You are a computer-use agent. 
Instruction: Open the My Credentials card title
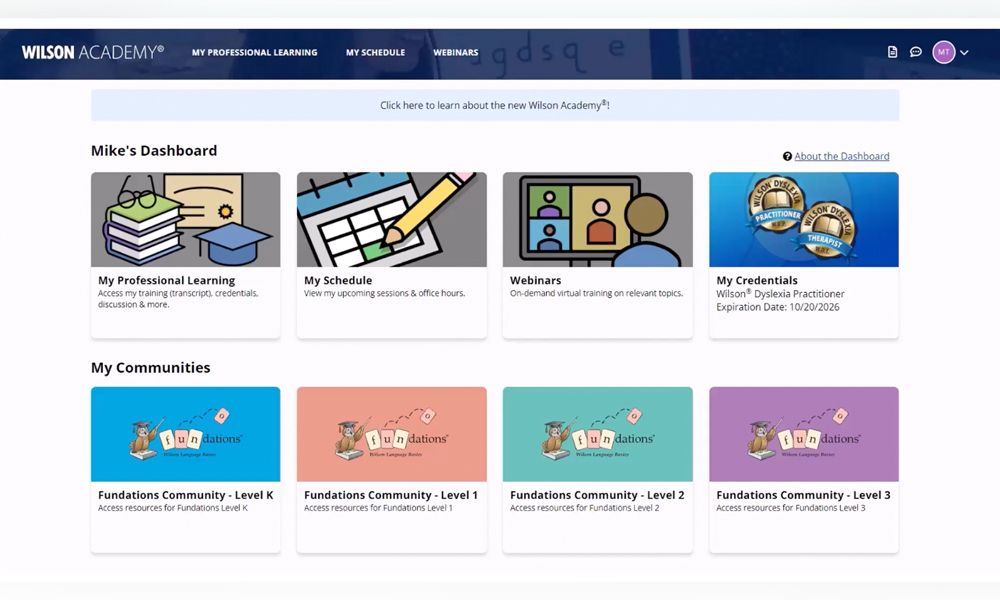pos(757,280)
